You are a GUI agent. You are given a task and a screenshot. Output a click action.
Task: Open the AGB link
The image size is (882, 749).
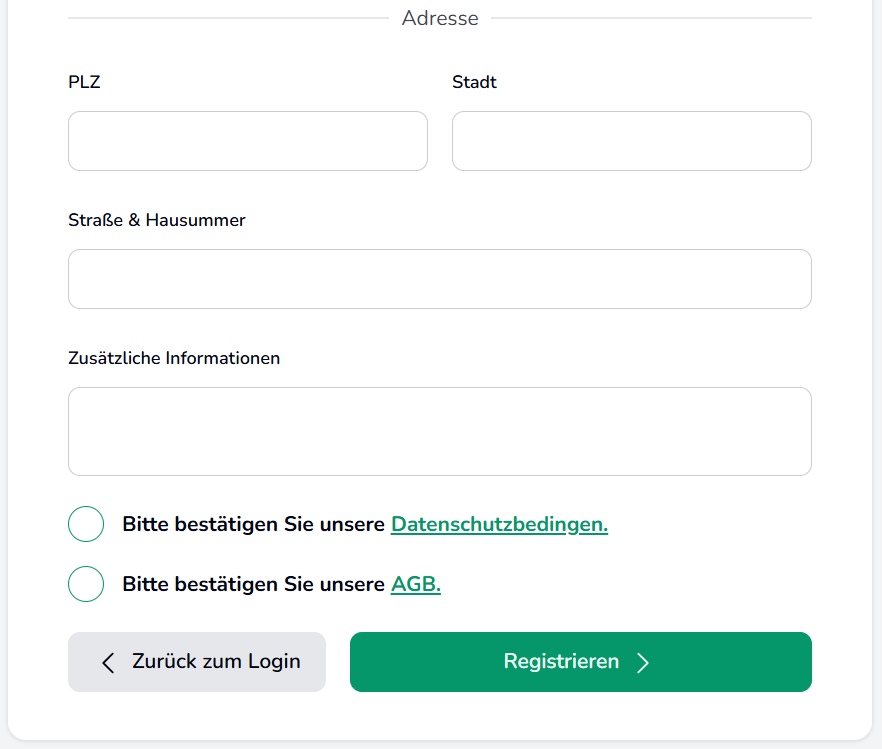(x=415, y=584)
